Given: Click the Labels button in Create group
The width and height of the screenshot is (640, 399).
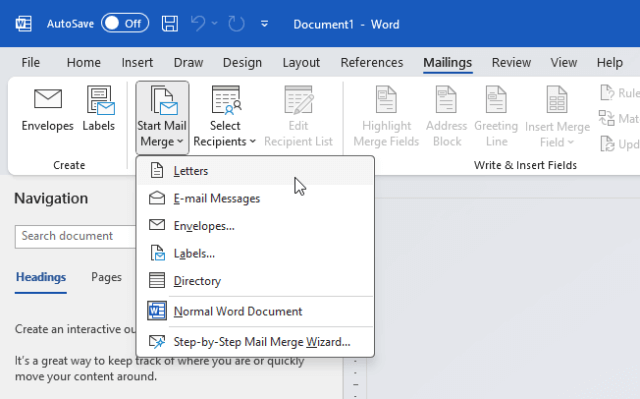Looking at the screenshot, I should point(99,109).
